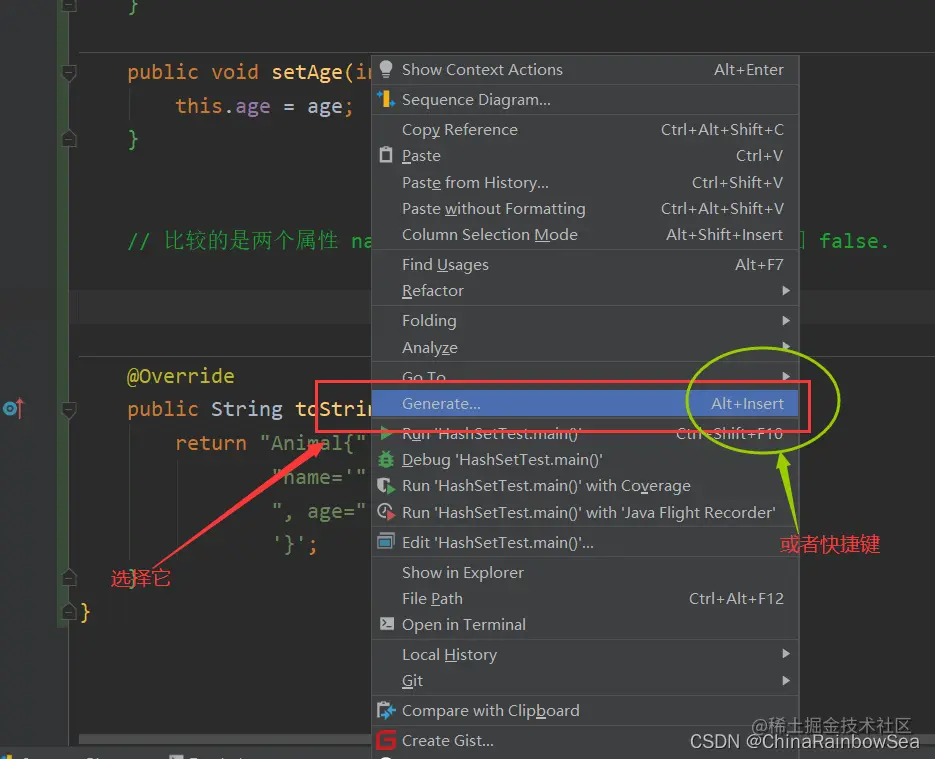Click the green bug Debug icon
The height and width of the screenshot is (759, 935).
pyautogui.click(x=386, y=459)
